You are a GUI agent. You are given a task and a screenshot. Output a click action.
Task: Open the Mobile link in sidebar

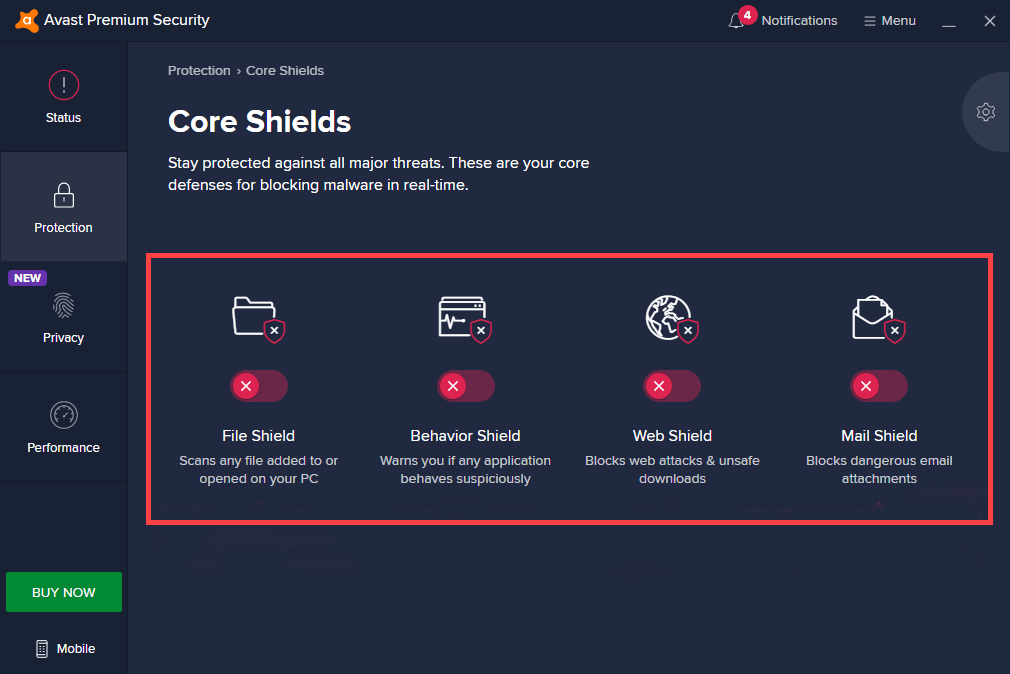(x=66, y=649)
